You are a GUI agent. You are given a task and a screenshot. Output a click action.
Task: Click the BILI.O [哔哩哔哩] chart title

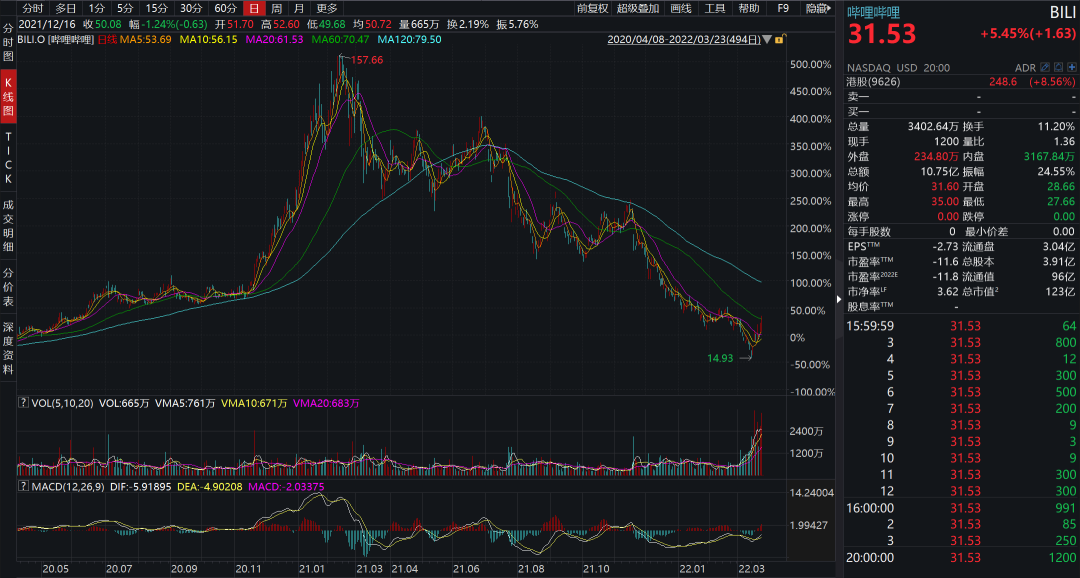56,40
